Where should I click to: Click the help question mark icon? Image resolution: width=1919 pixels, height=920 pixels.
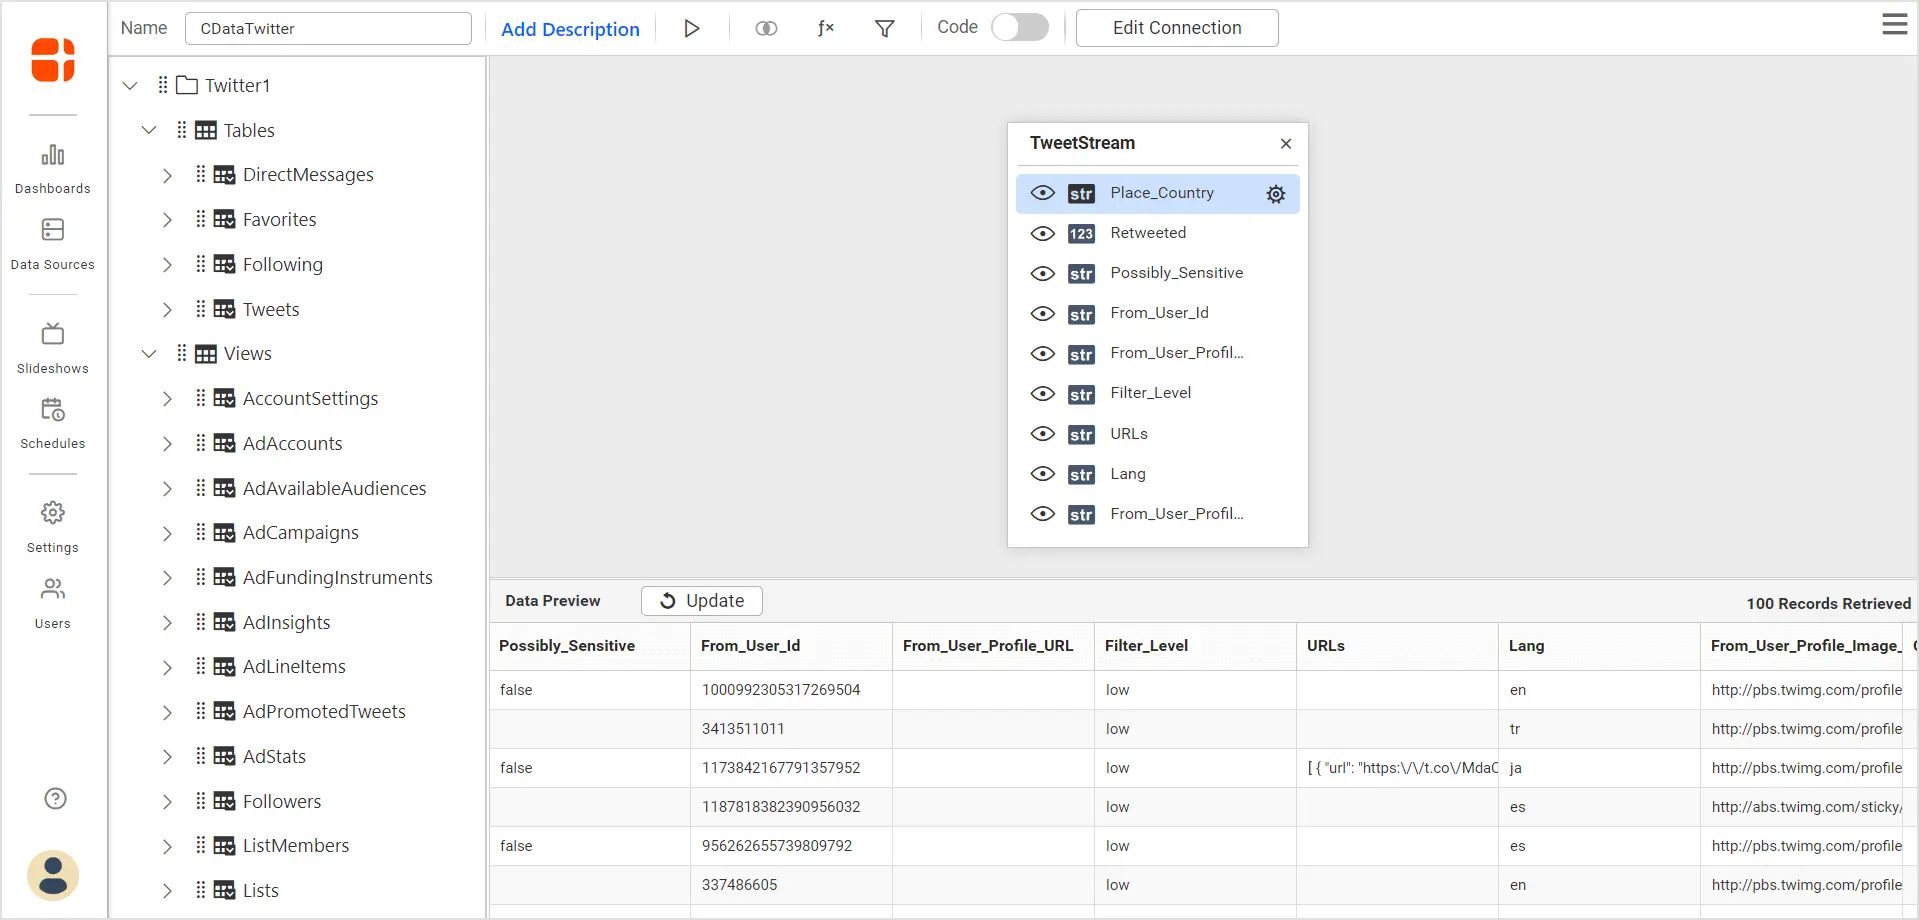tap(55, 798)
